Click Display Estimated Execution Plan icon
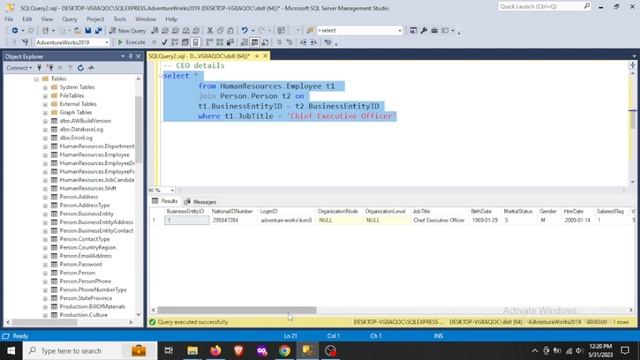This screenshot has height=360, width=640. (x=174, y=42)
